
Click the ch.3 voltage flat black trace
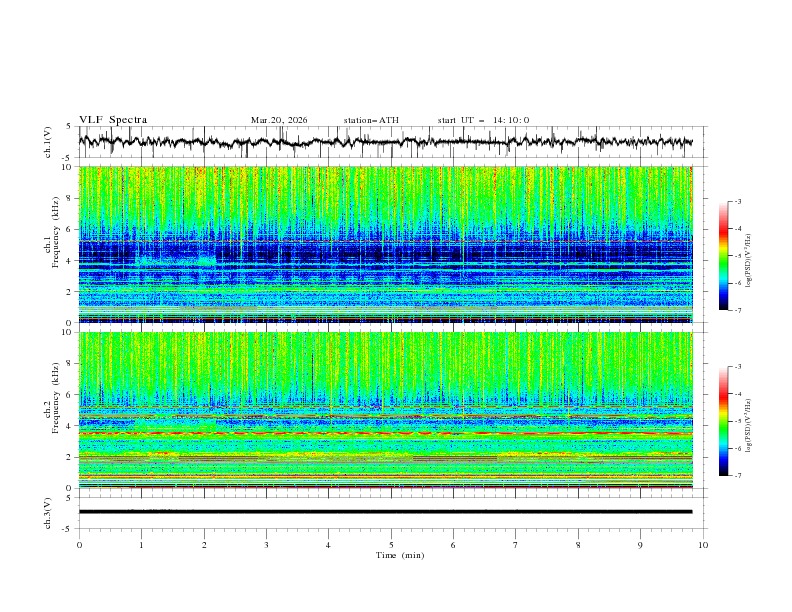tap(385, 512)
